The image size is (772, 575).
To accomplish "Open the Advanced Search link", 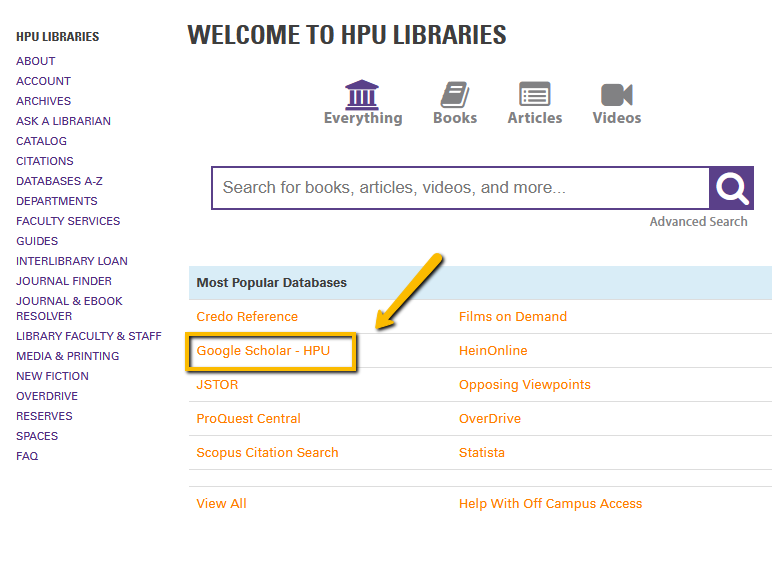I will point(698,222).
